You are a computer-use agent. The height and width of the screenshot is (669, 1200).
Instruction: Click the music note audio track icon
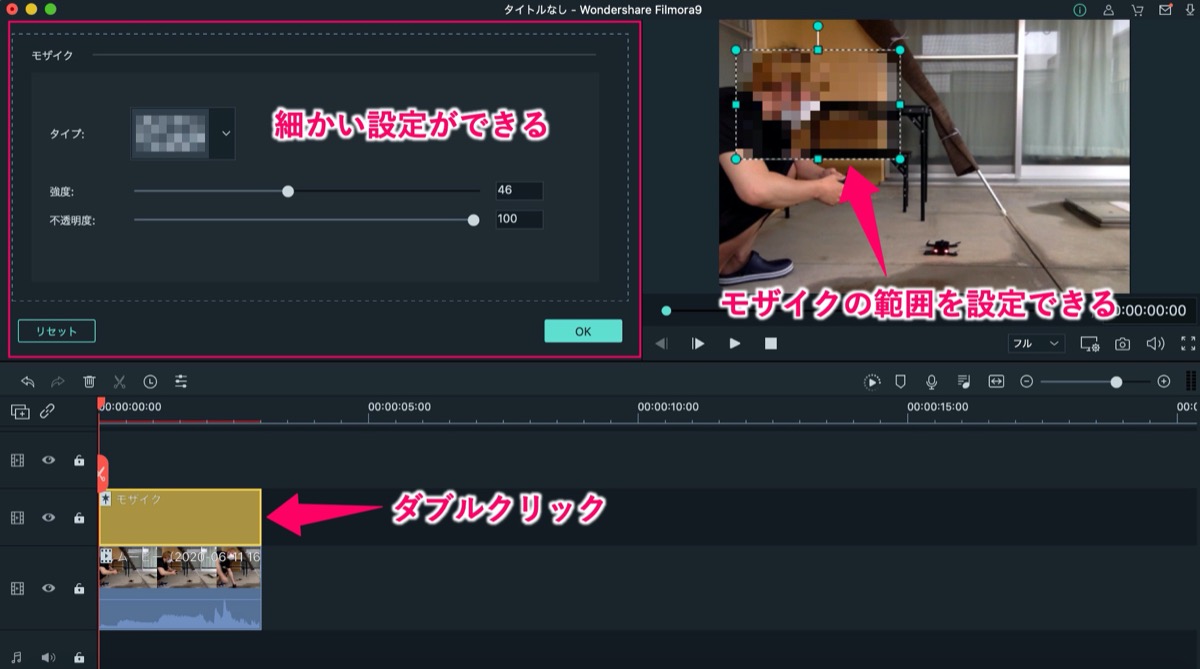pos(17,658)
